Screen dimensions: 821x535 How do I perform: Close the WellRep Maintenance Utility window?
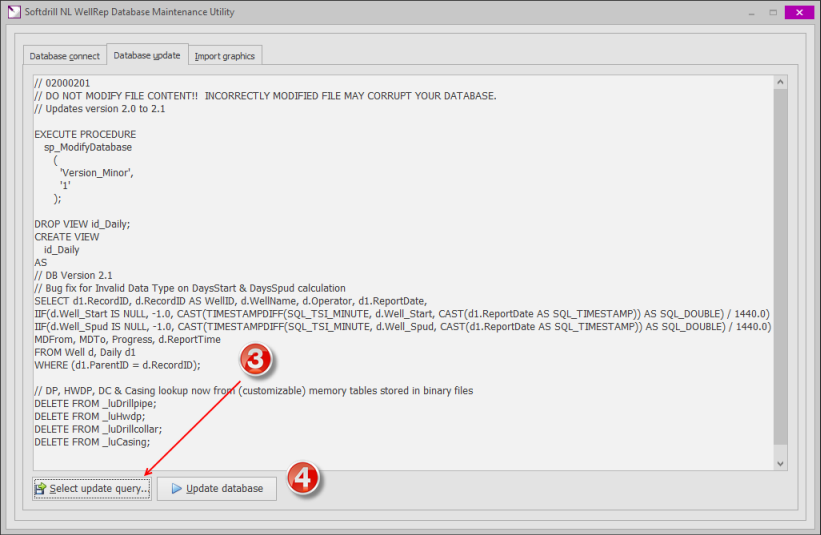click(x=797, y=12)
